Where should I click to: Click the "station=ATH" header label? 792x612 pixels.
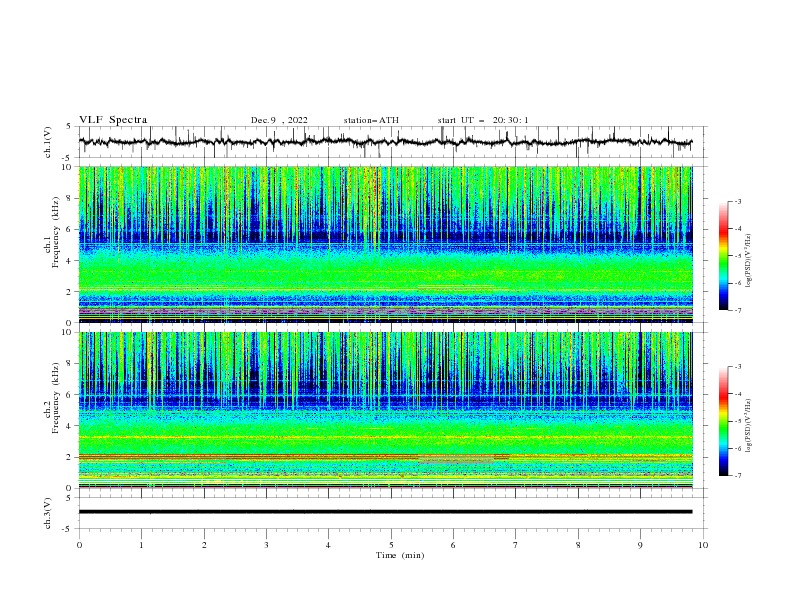(x=371, y=120)
